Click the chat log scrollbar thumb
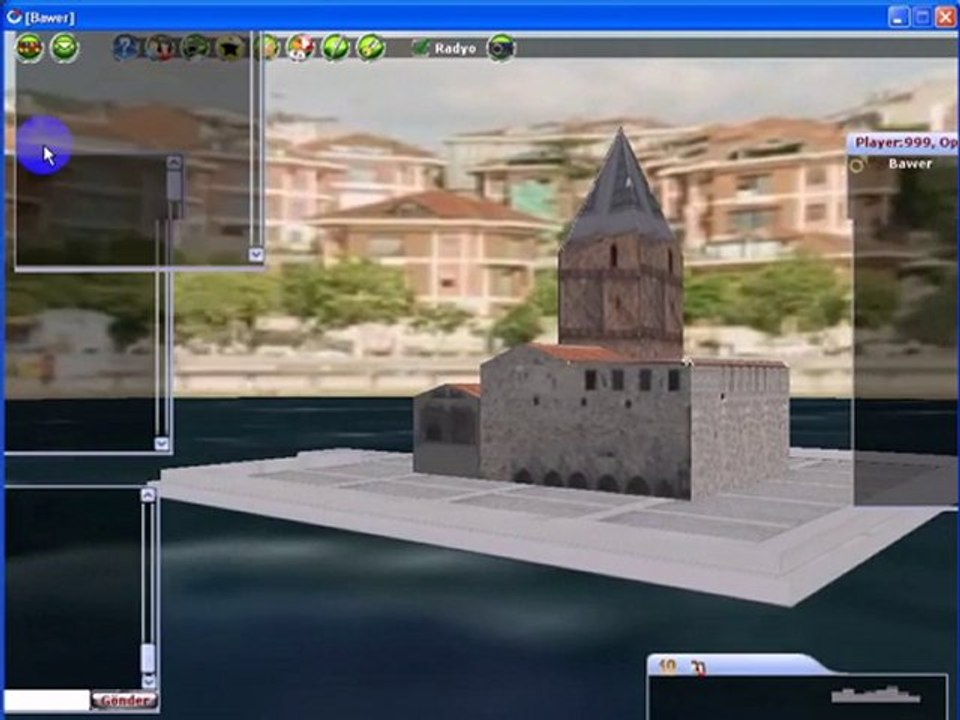 coord(148,658)
